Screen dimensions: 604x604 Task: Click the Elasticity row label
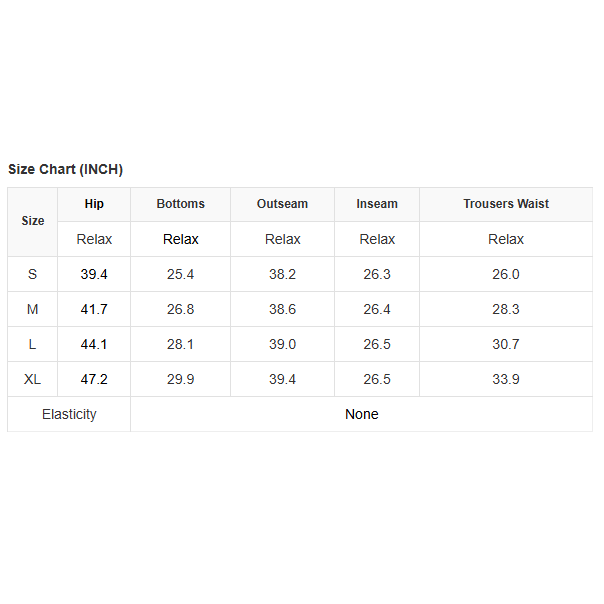(69, 414)
